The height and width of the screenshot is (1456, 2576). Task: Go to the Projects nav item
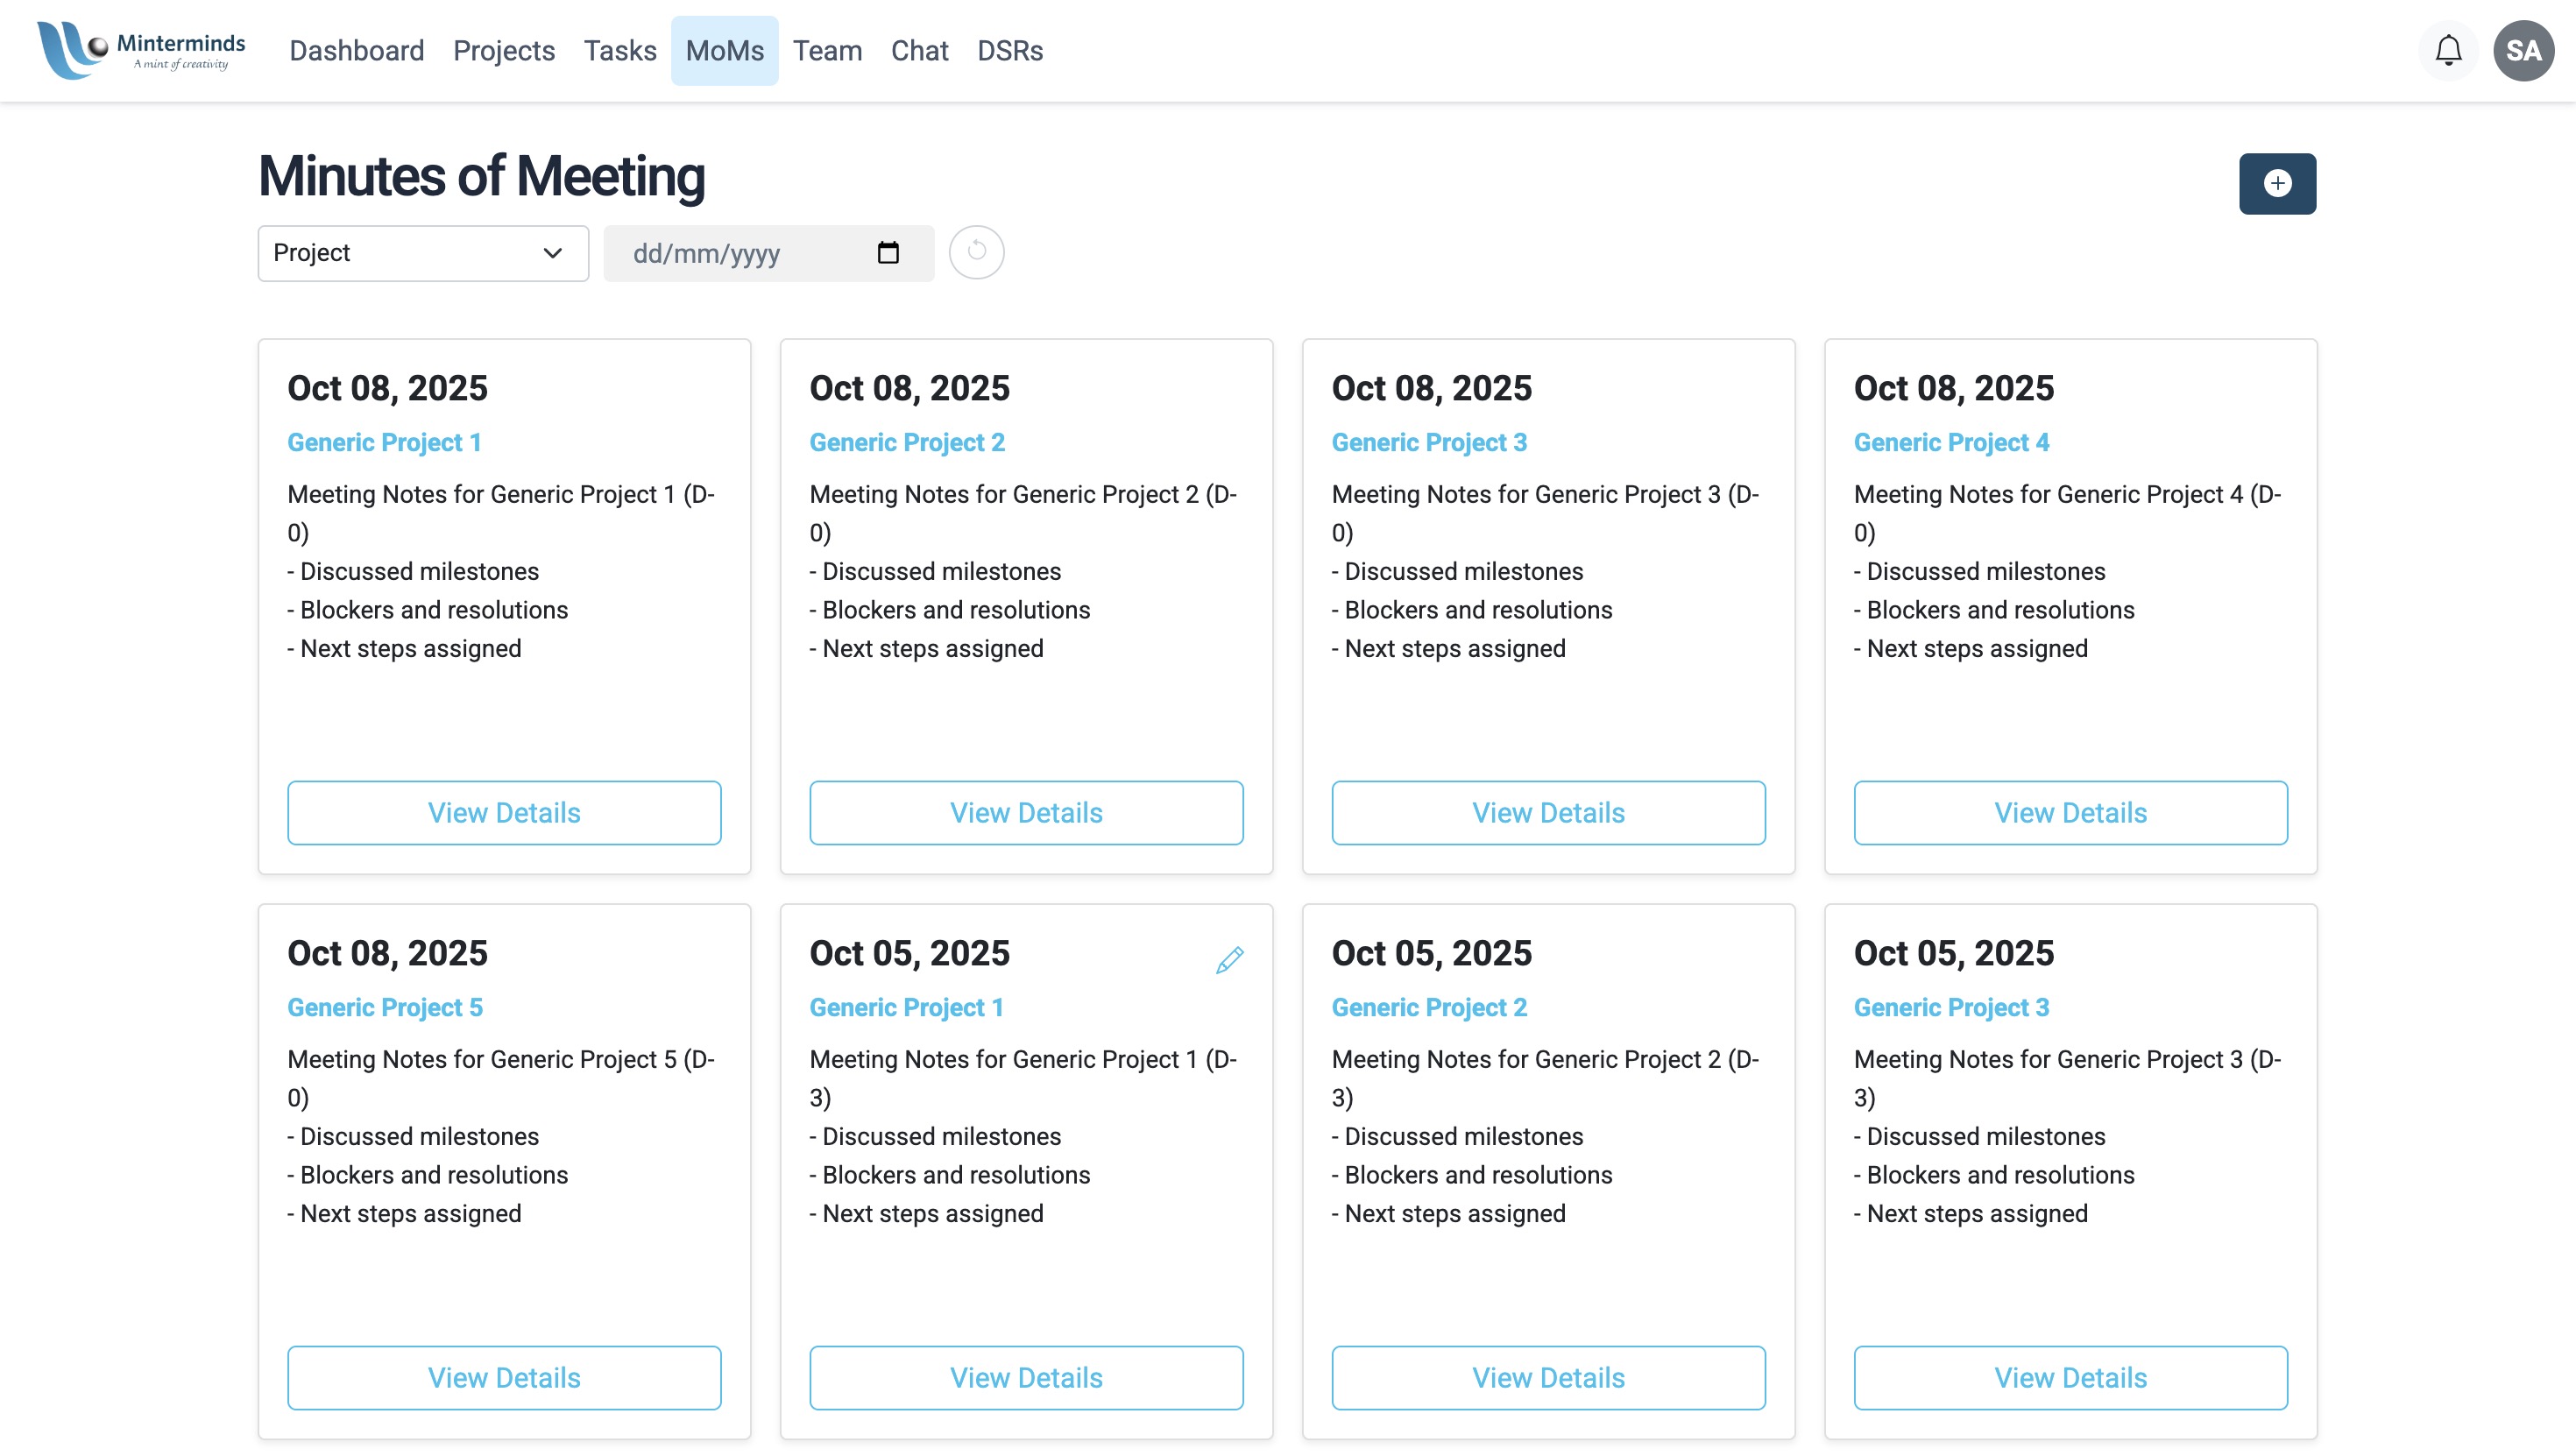(x=503, y=51)
